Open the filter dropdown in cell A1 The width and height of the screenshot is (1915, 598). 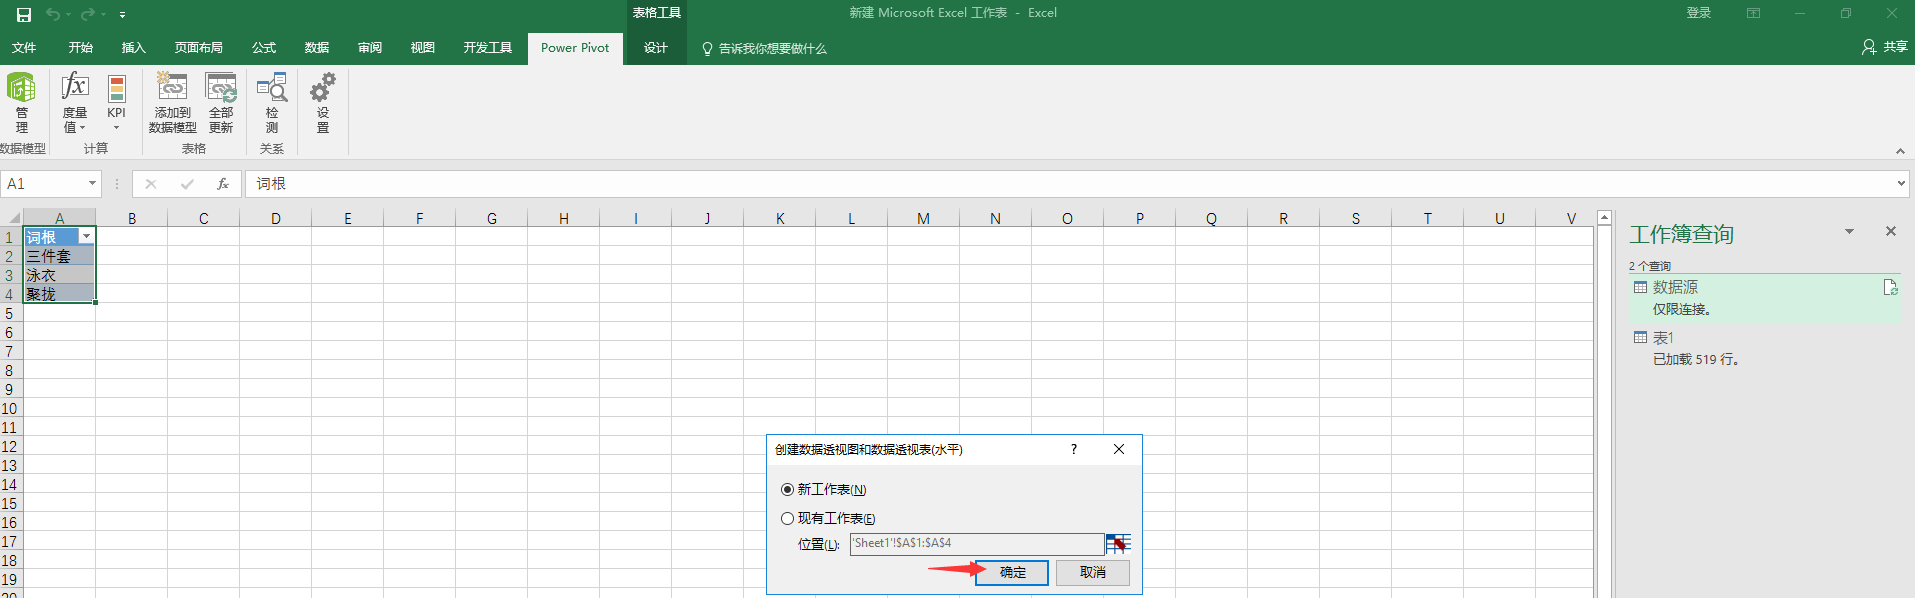(87, 236)
